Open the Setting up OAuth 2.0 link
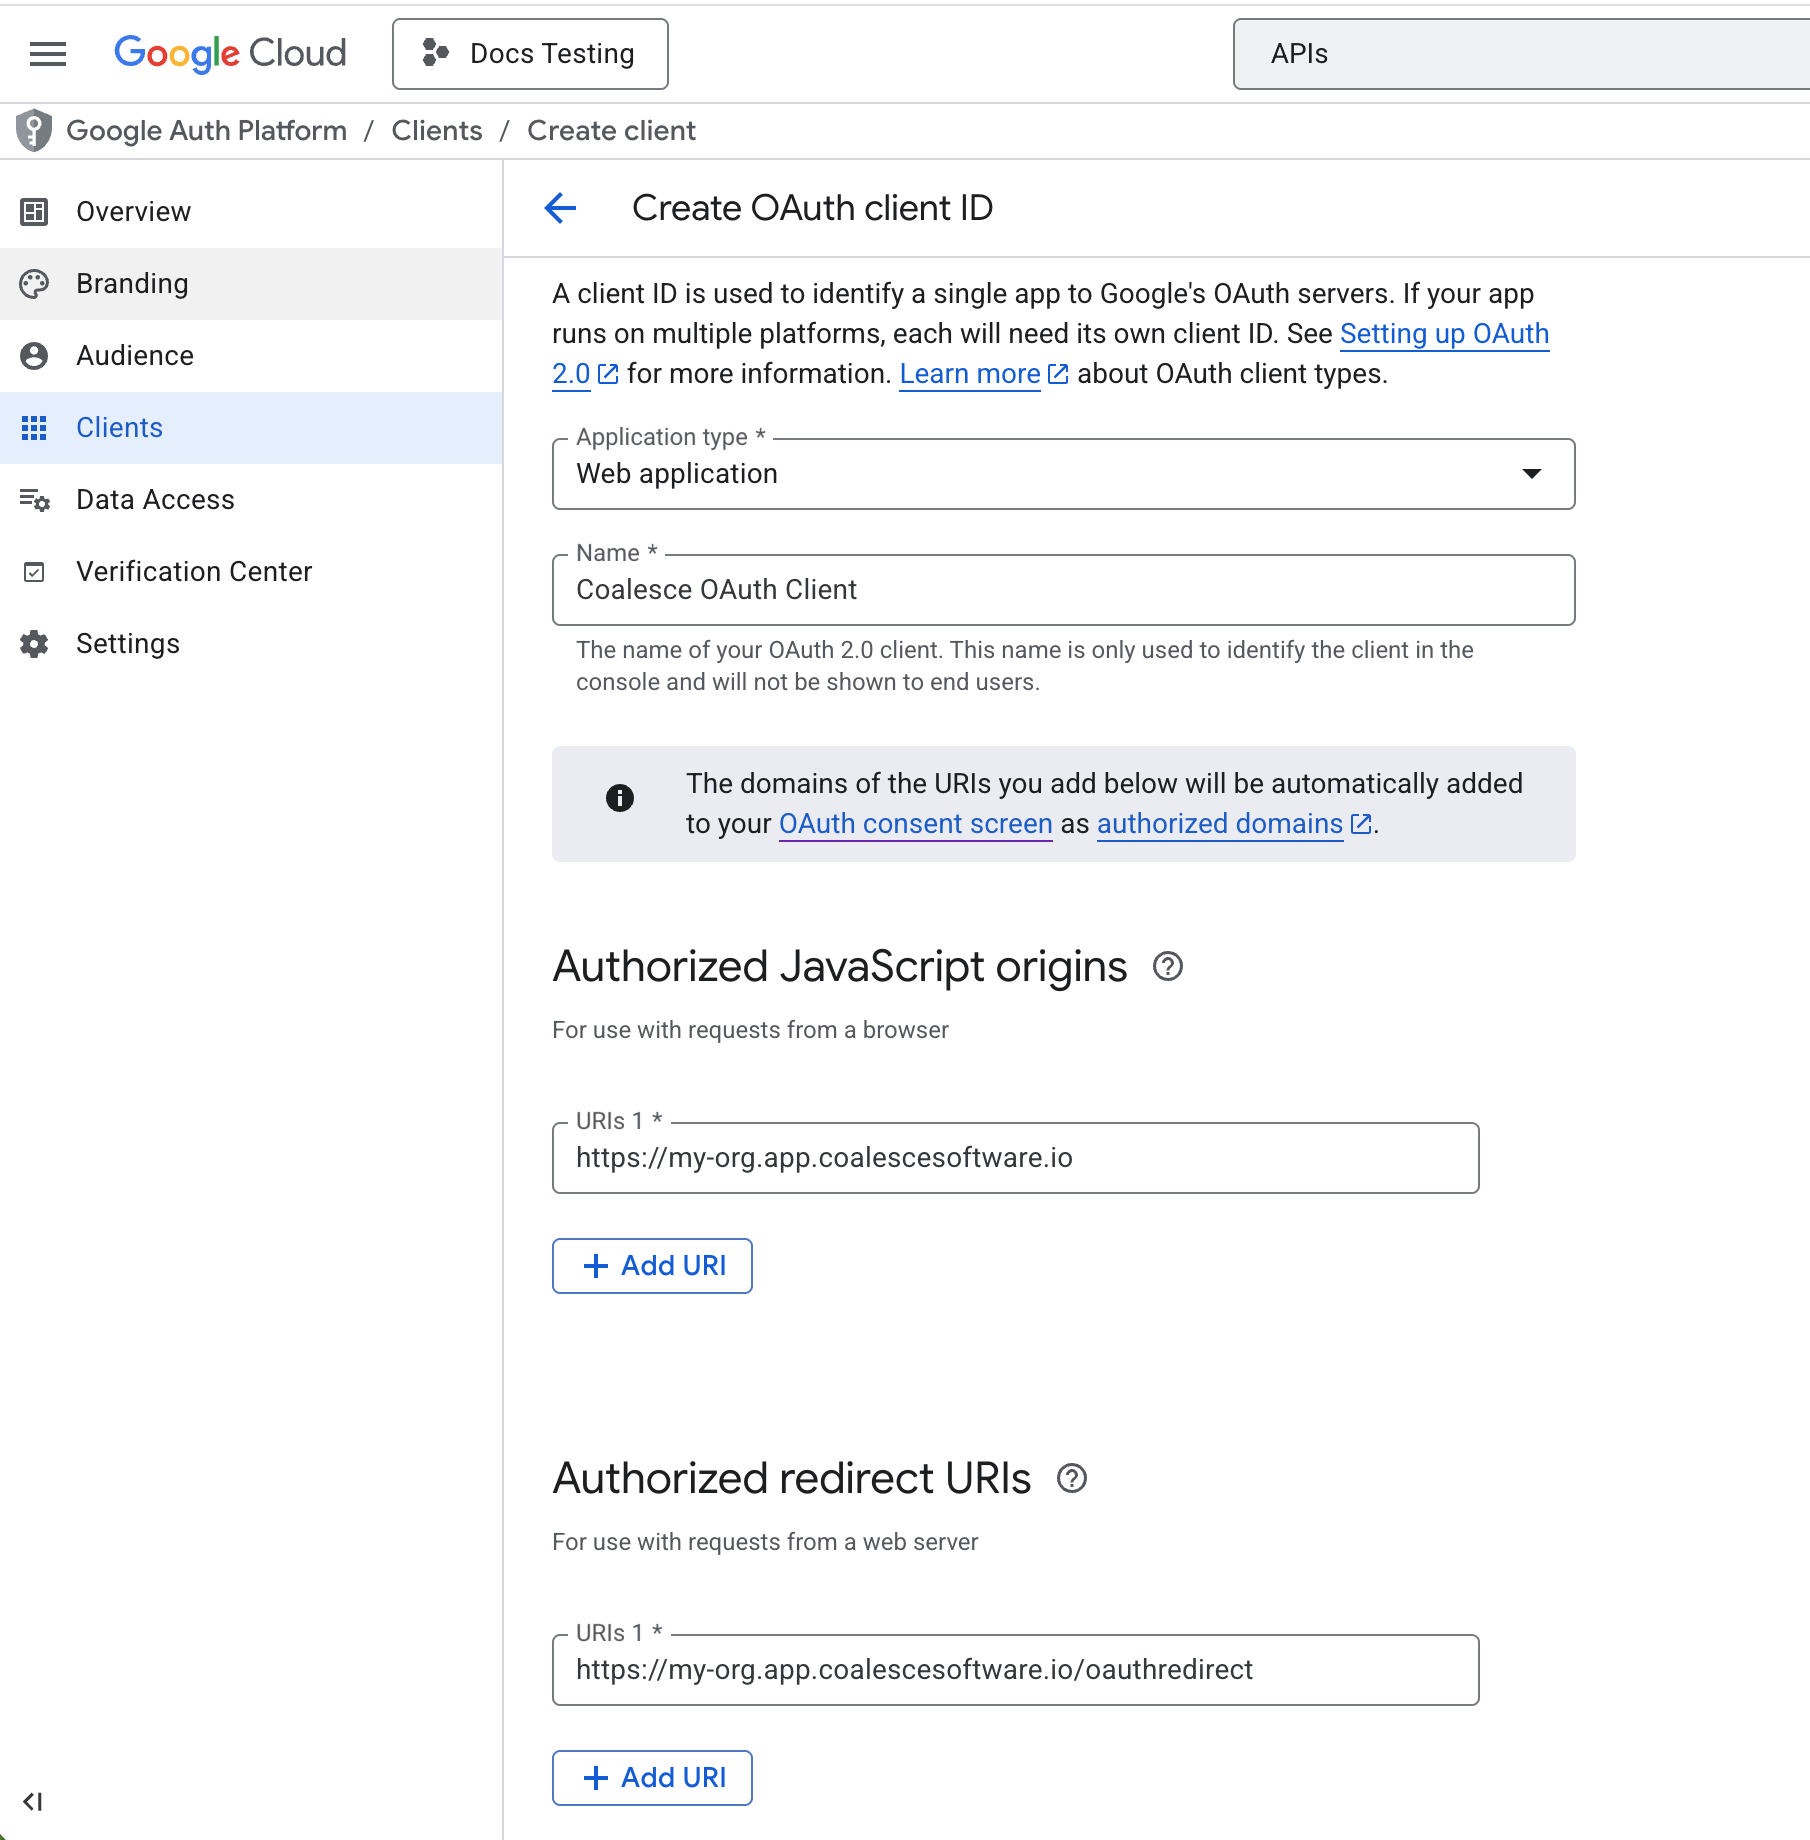Viewport: 1810px width, 1840px height. coord(1444,334)
